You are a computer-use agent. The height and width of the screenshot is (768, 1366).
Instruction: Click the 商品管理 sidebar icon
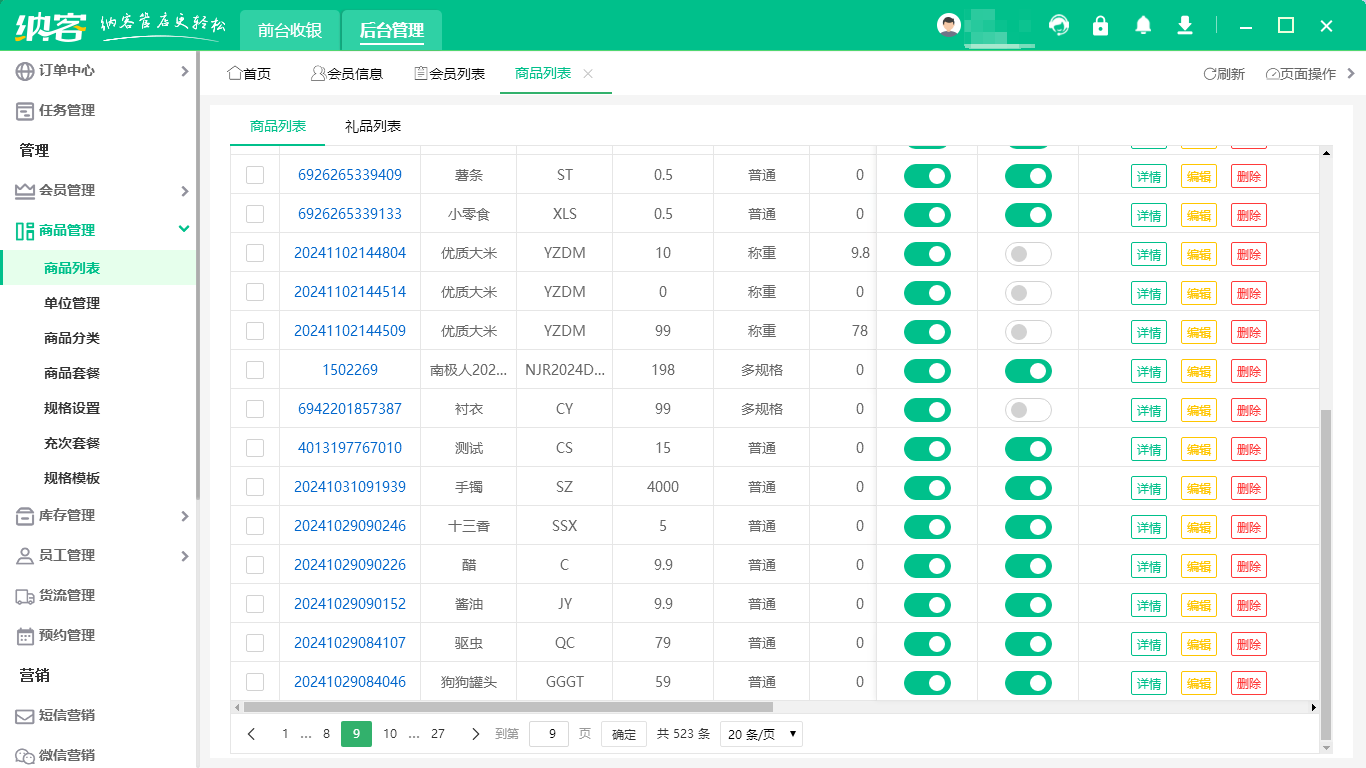(24, 231)
